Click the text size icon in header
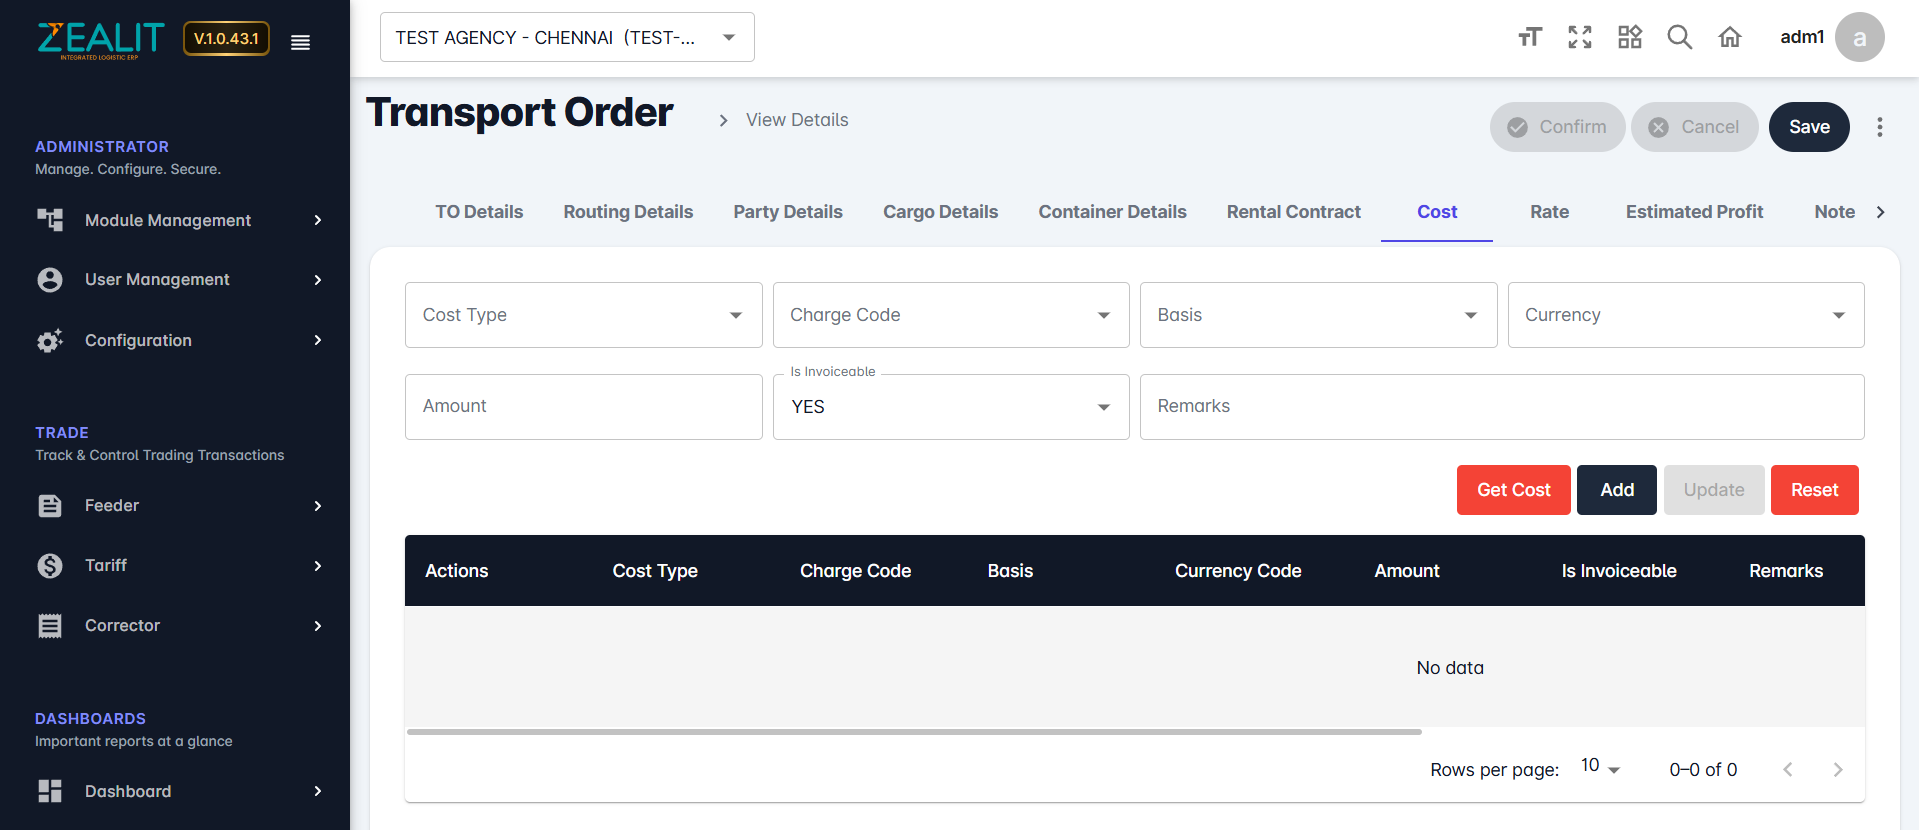This screenshot has width=1919, height=830. [1530, 38]
